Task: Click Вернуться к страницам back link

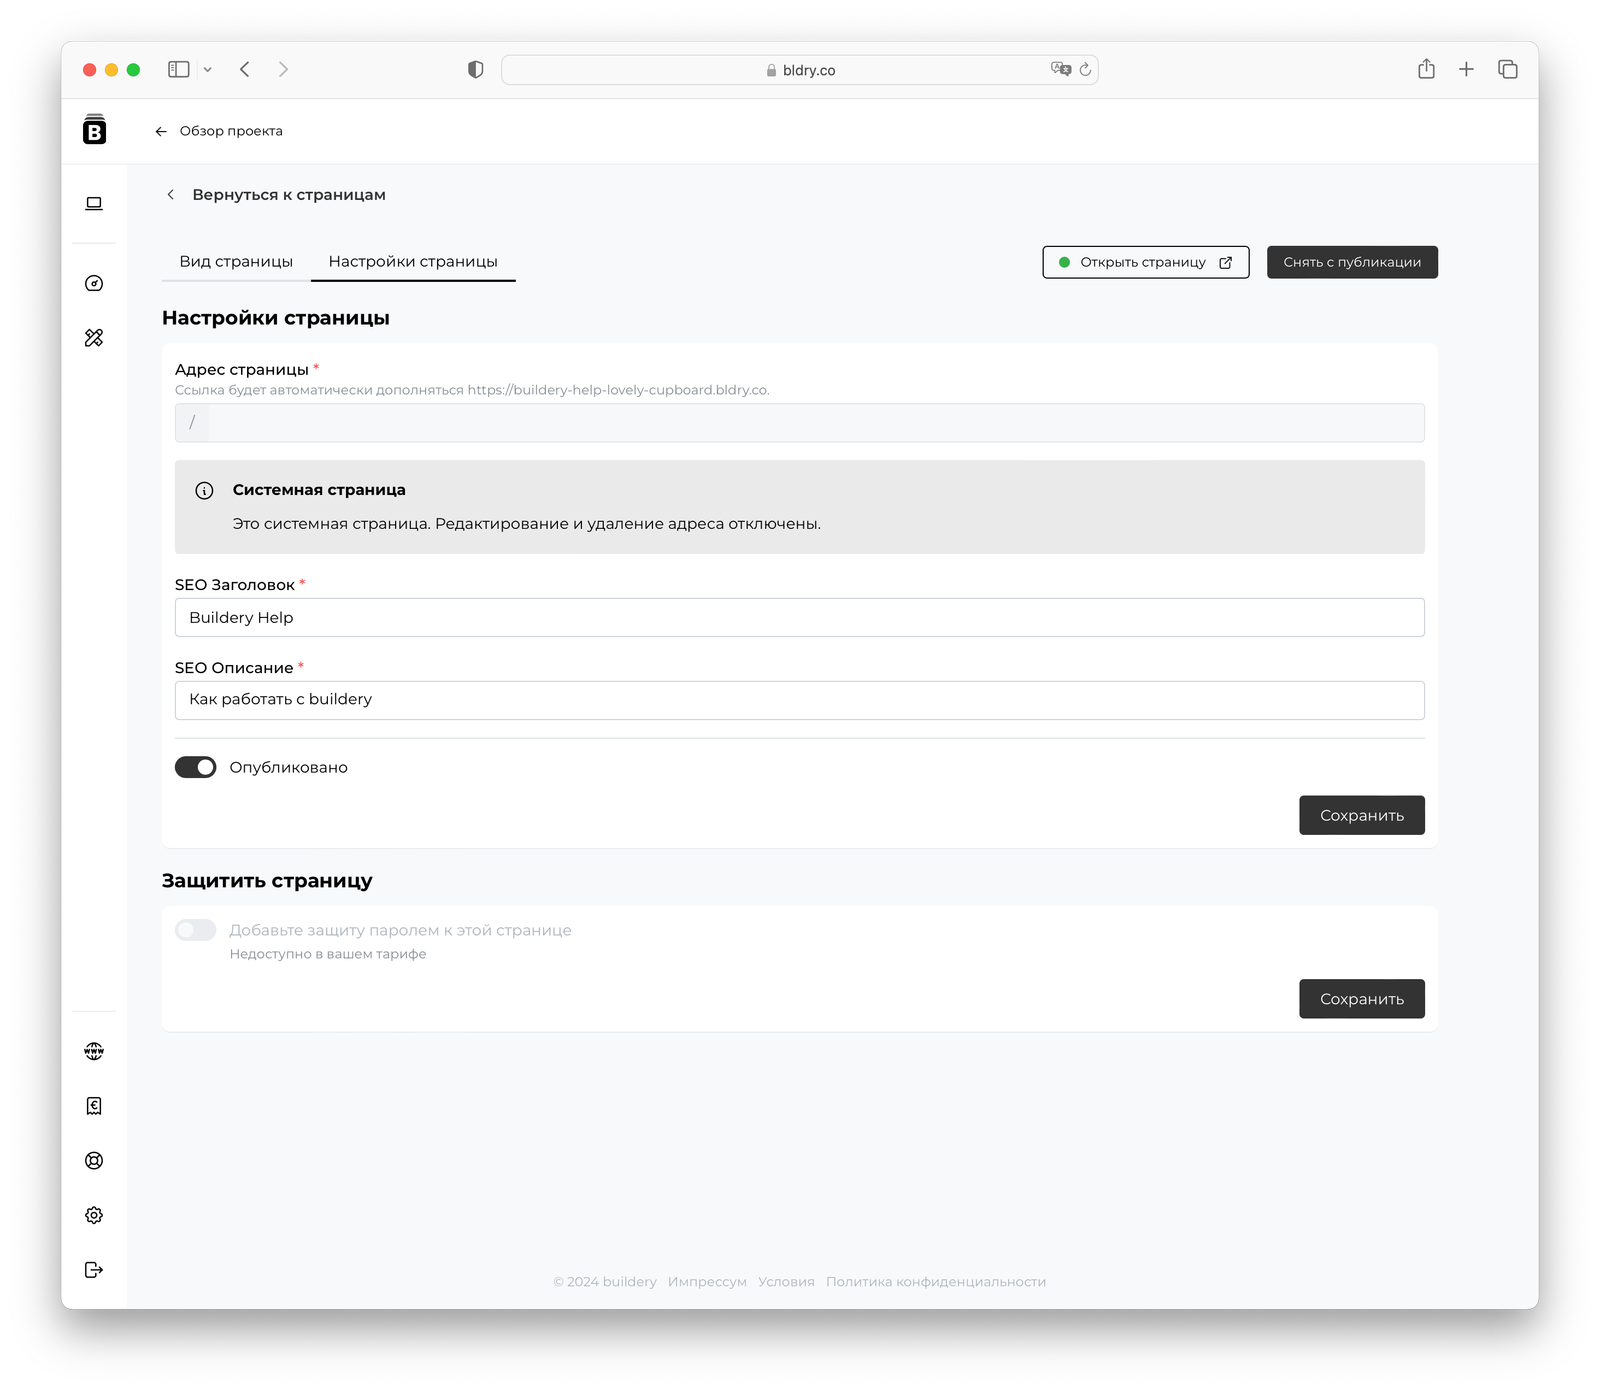Action: (288, 195)
